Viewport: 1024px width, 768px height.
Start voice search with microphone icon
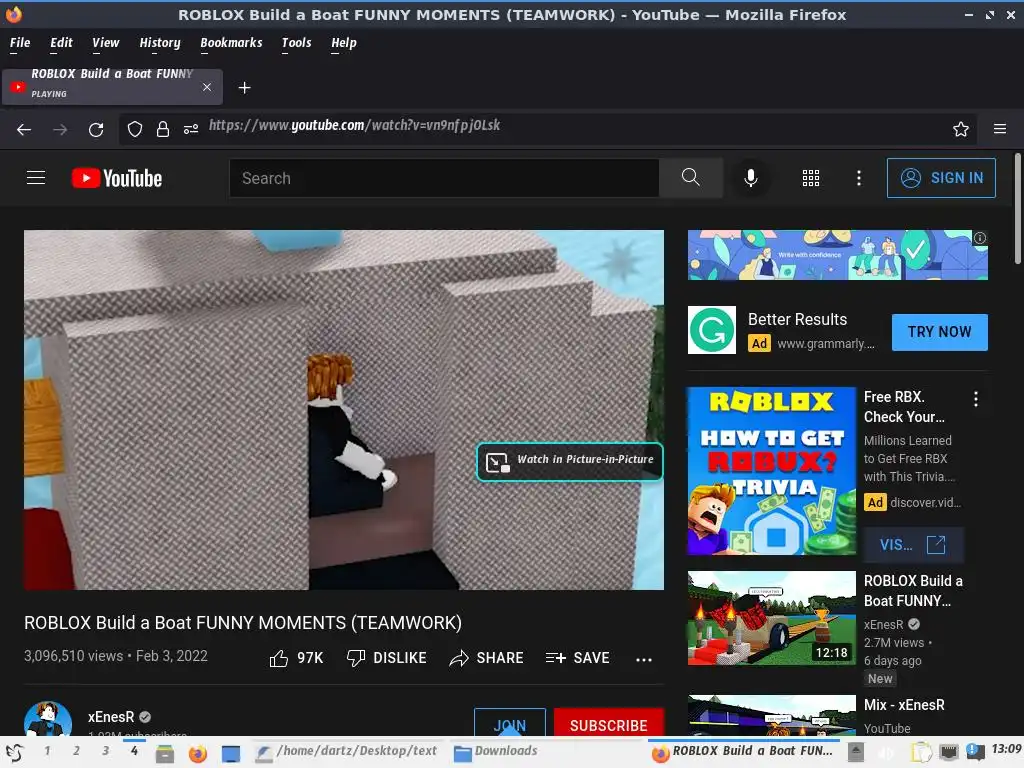coord(751,178)
